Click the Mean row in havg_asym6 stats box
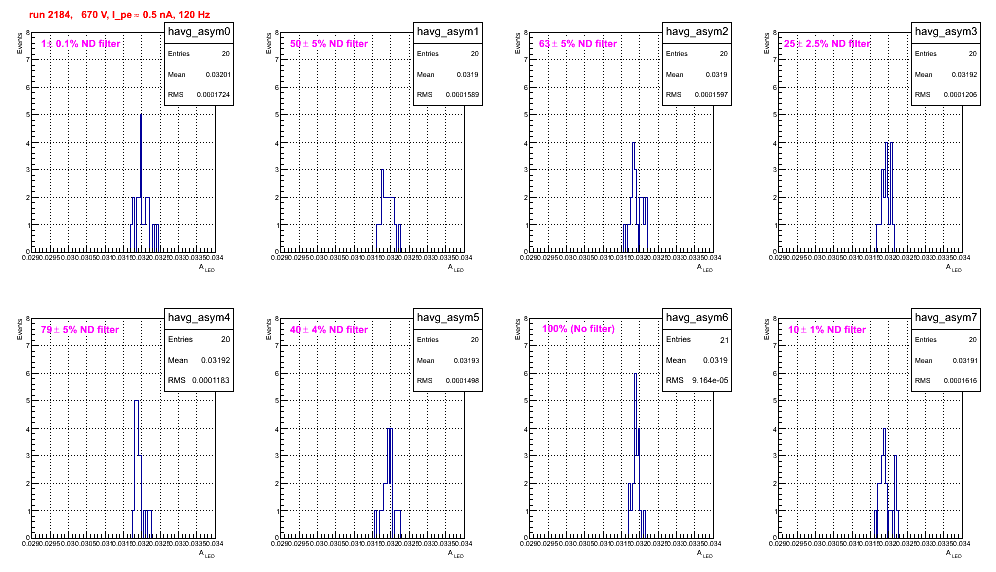The width and height of the screenshot is (996, 572). click(x=697, y=360)
